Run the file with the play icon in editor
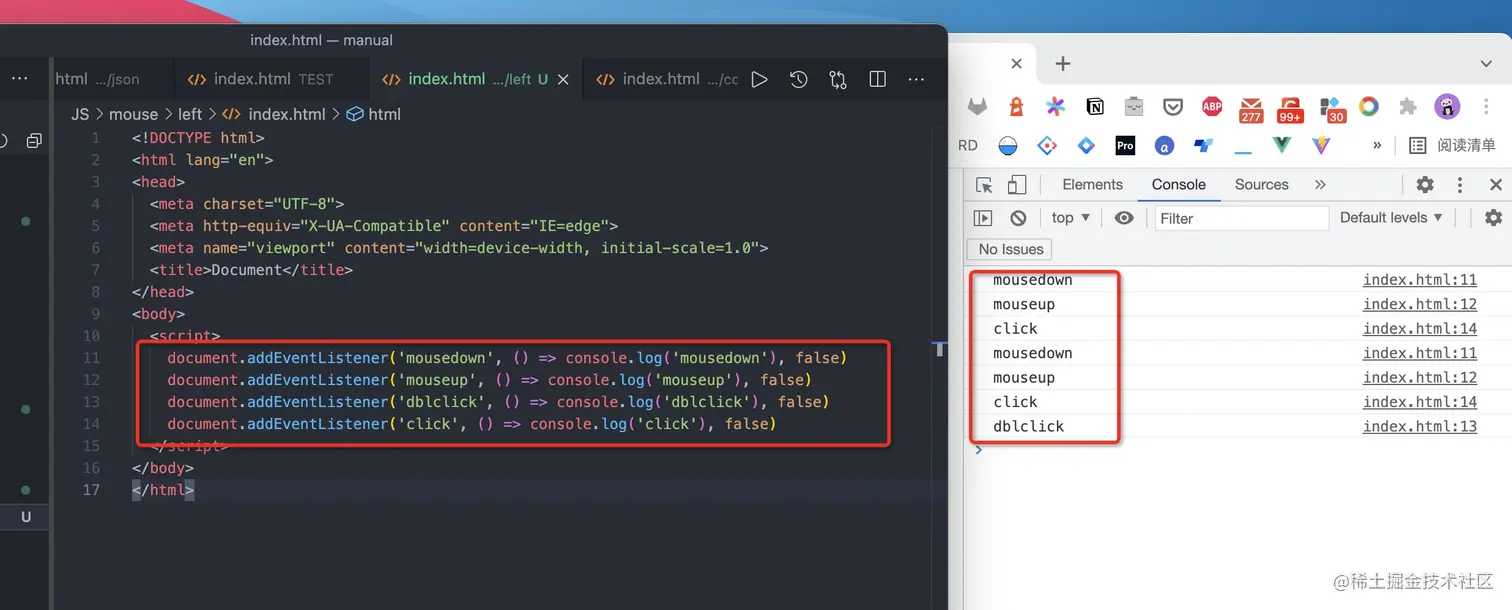1512x610 pixels. click(759, 79)
